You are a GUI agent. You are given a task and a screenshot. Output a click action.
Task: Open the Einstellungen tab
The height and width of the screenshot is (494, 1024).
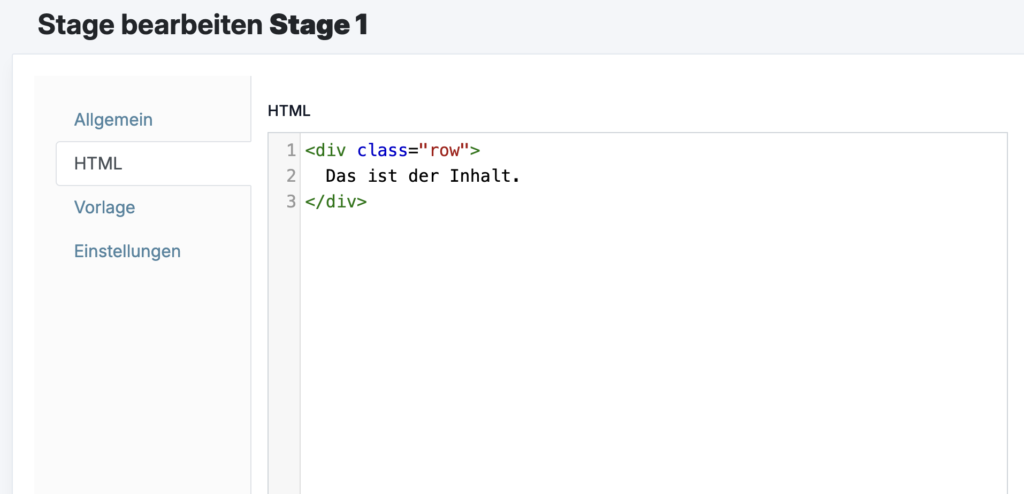tap(127, 251)
